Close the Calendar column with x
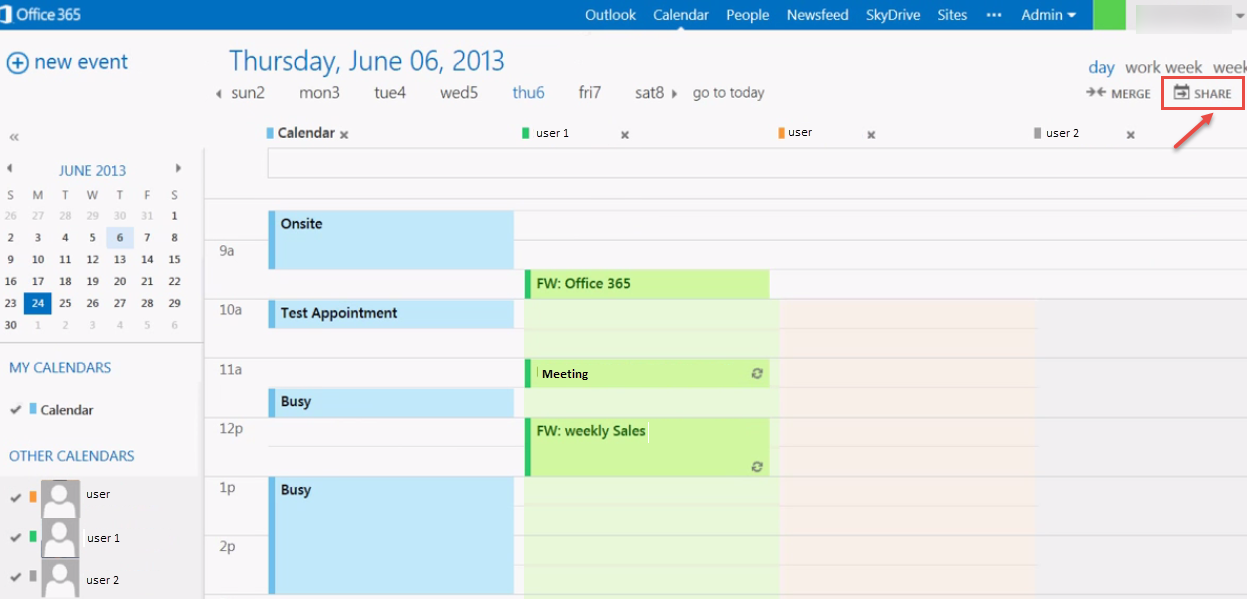 [x=344, y=135]
